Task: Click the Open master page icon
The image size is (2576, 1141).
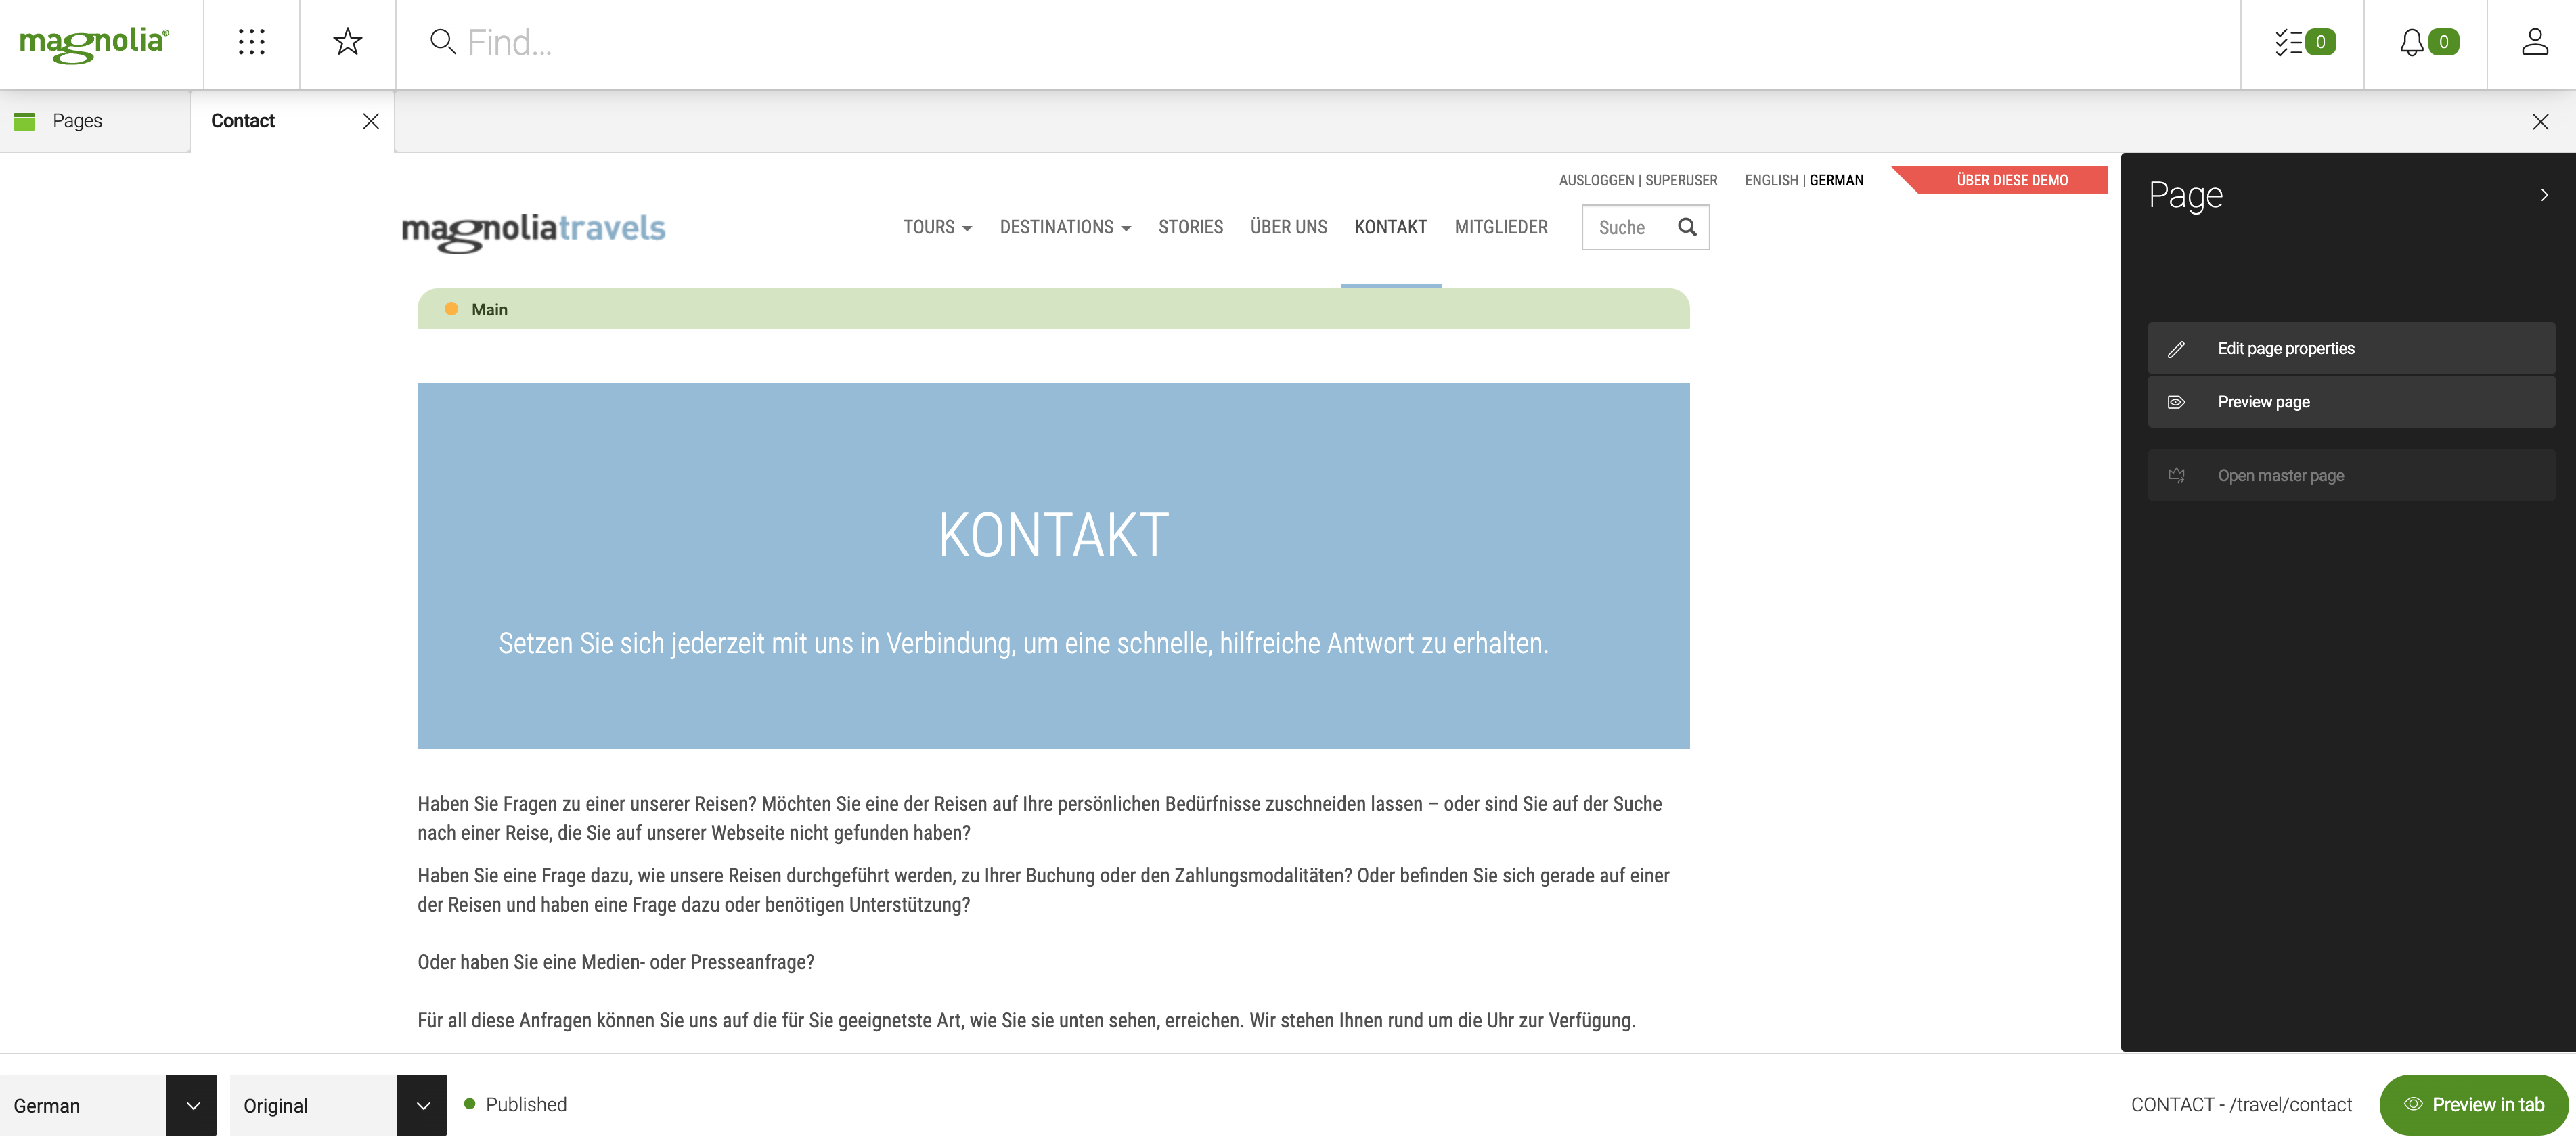Action: (x=2177, y=474)
